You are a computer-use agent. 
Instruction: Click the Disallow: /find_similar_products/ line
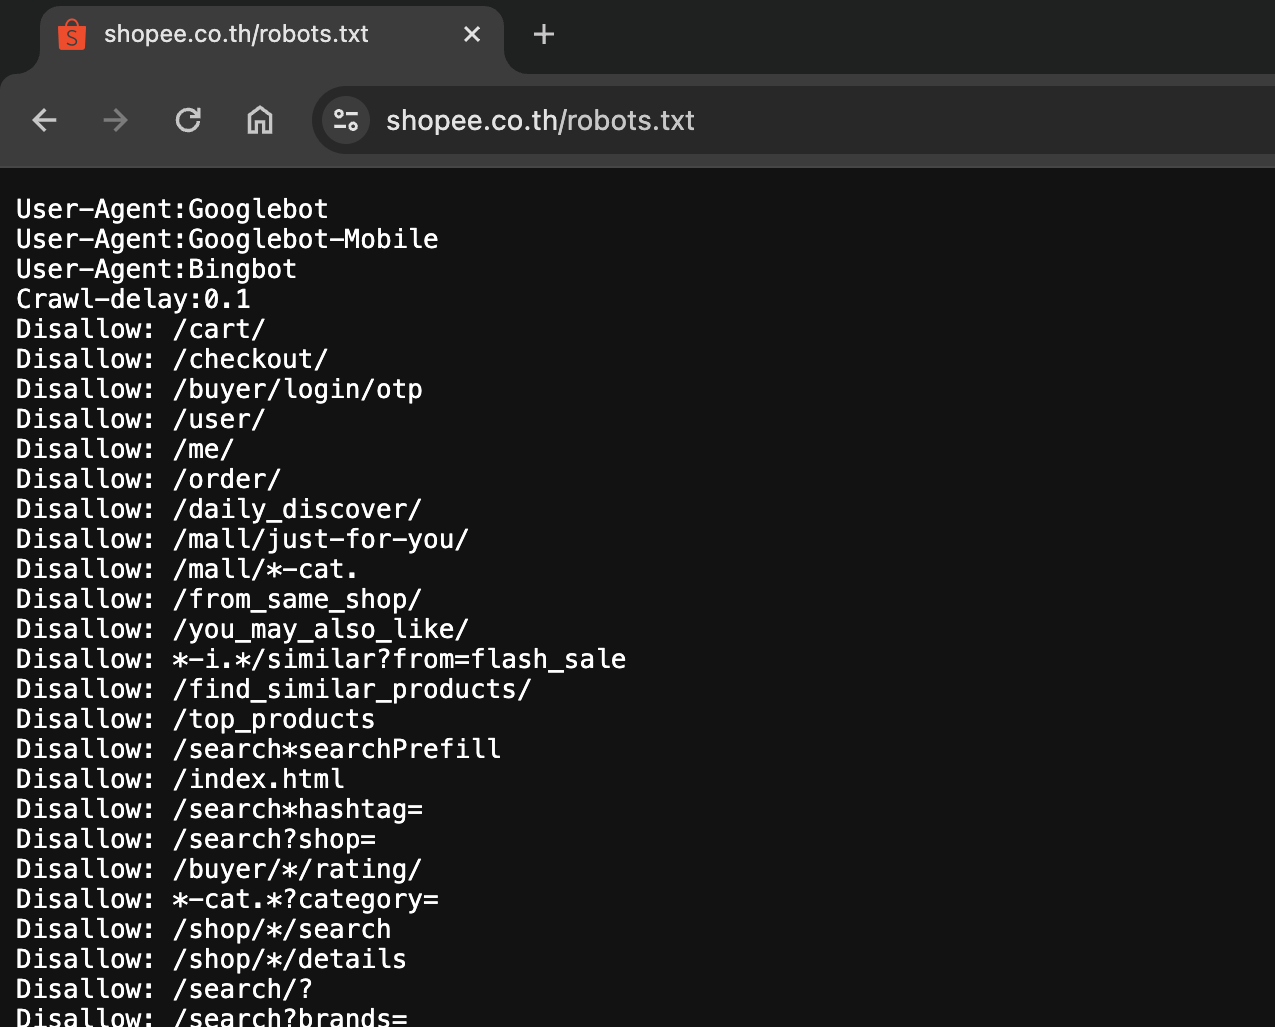pos(274,689)
